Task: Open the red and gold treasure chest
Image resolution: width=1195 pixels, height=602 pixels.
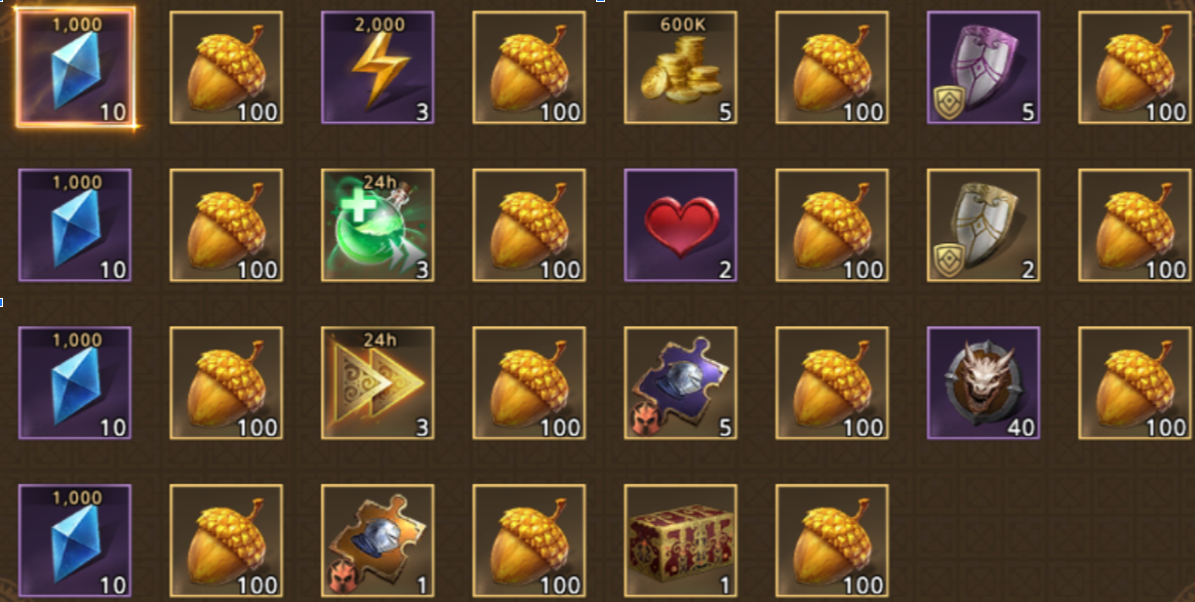Action: (x=681, y=540)
